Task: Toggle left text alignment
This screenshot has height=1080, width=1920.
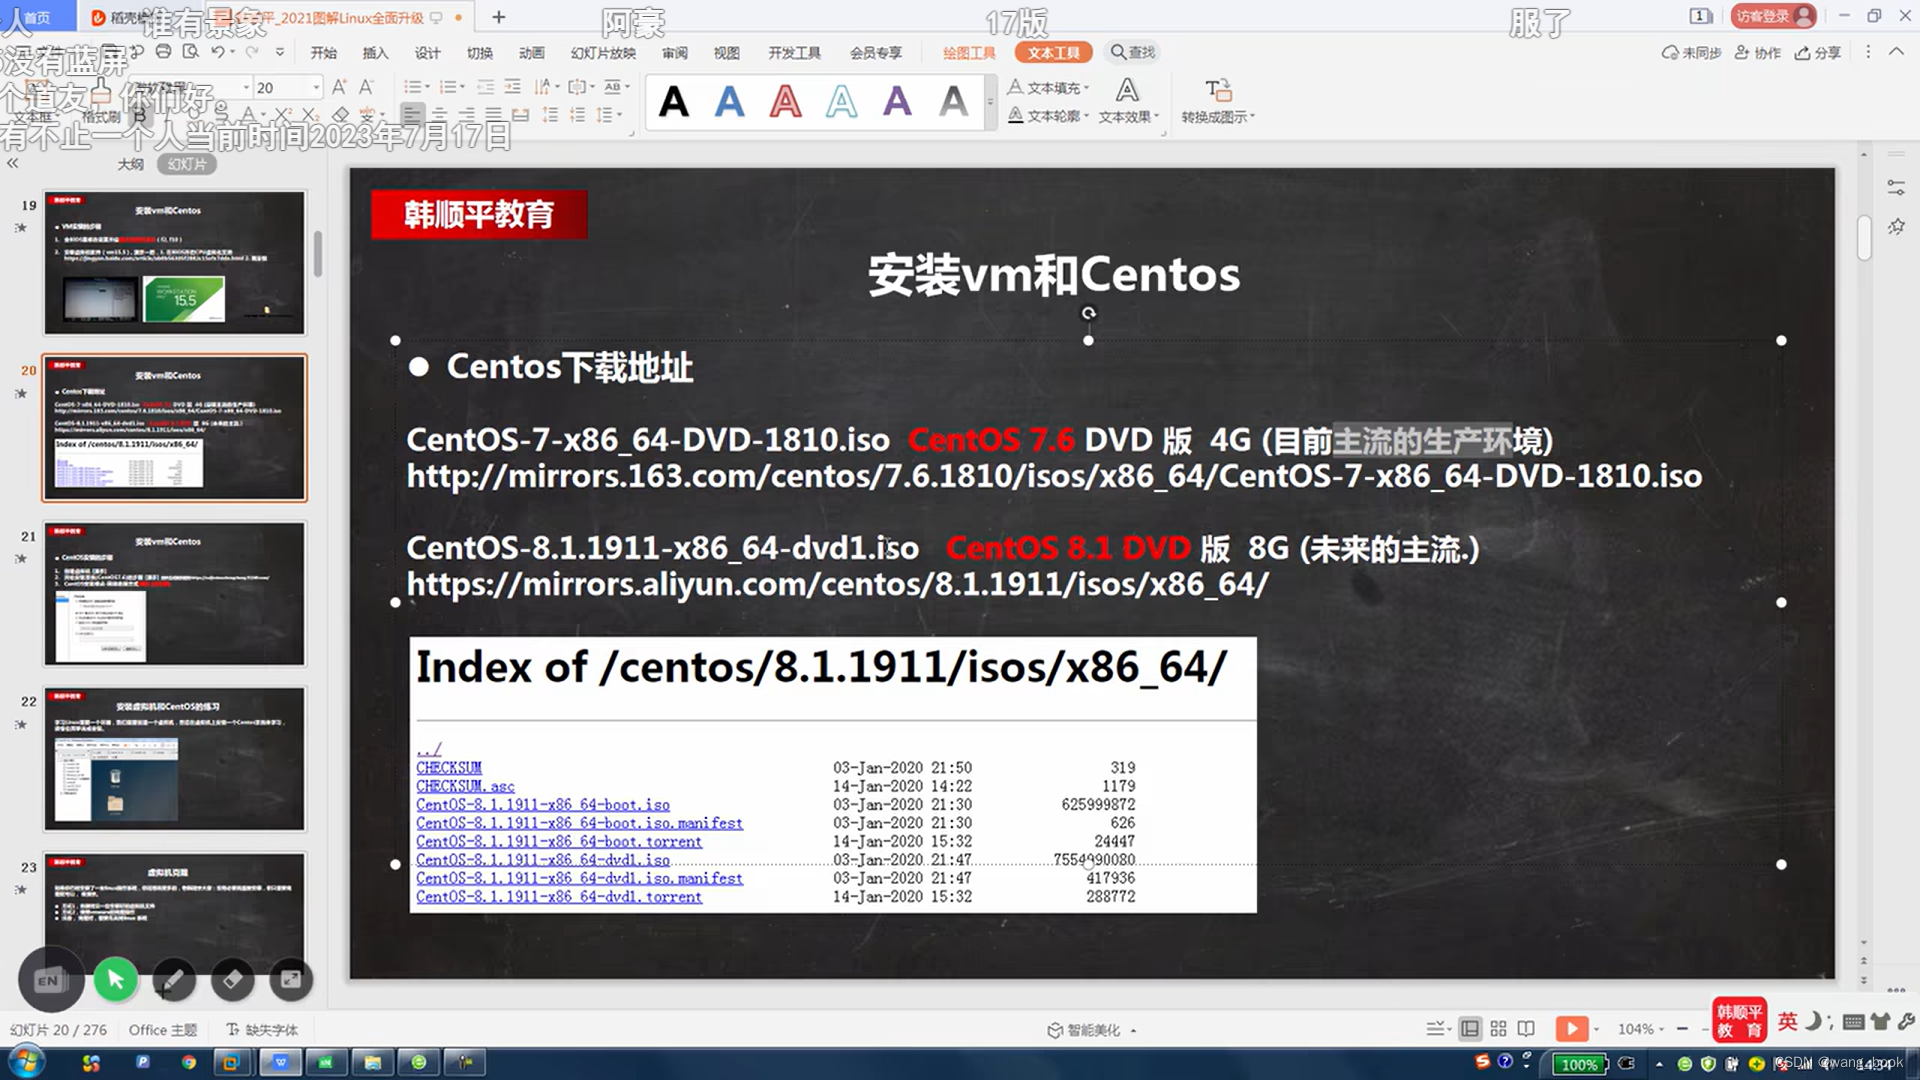Action: click(412, 115)
